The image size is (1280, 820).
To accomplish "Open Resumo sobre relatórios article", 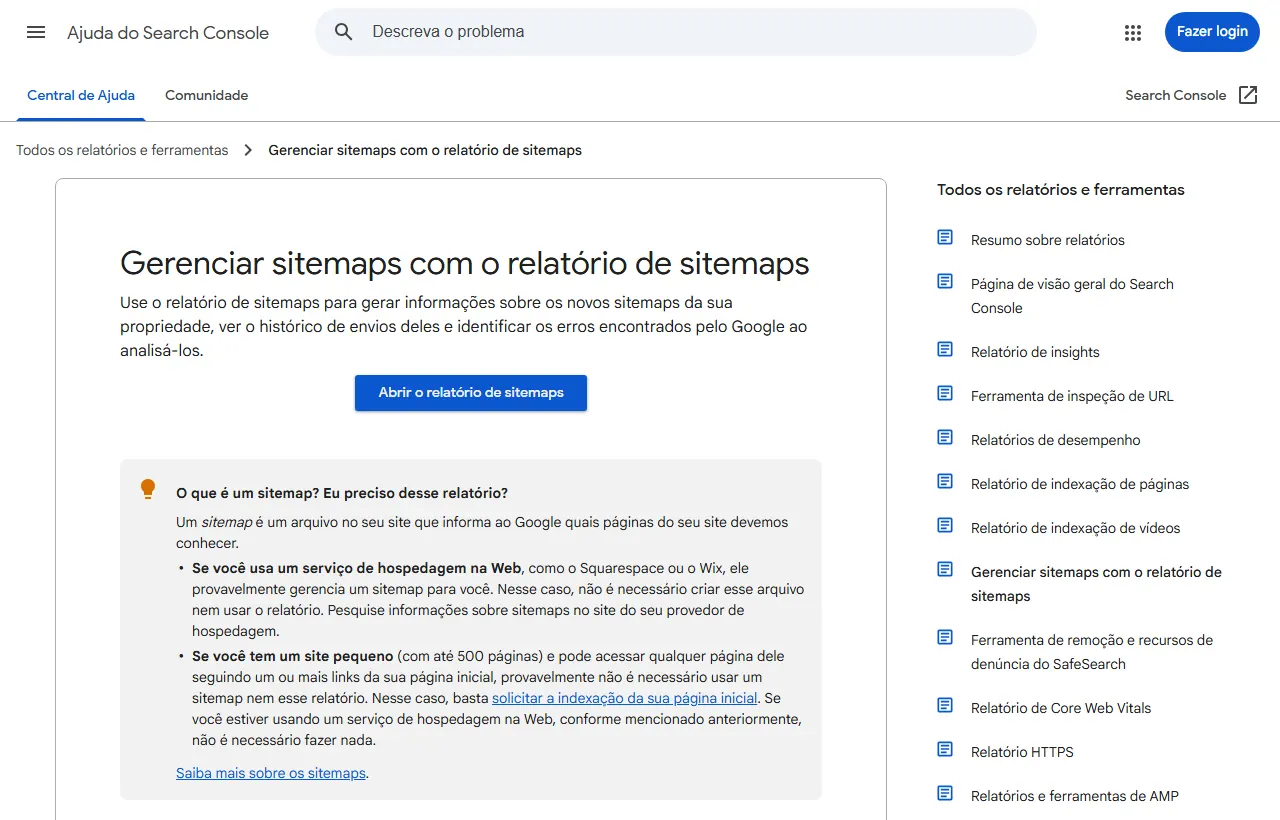I will [1048, 240].
